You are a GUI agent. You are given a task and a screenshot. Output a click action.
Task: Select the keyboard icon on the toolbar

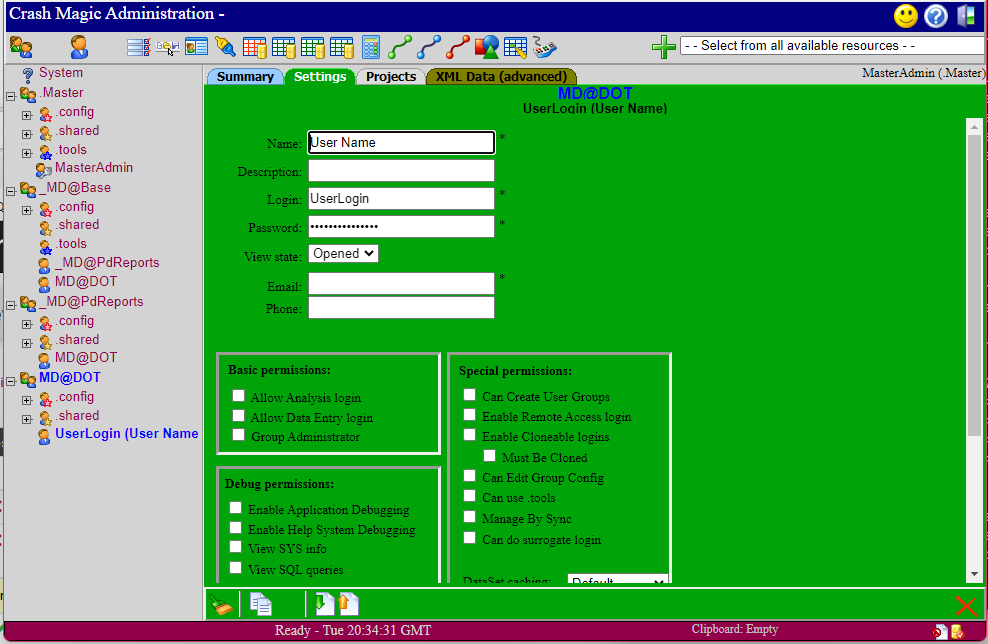[x=544, y=47]
